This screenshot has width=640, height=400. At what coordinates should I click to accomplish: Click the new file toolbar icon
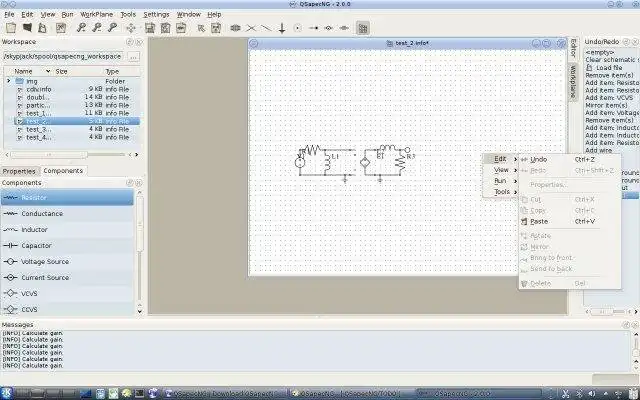point(11,28)
